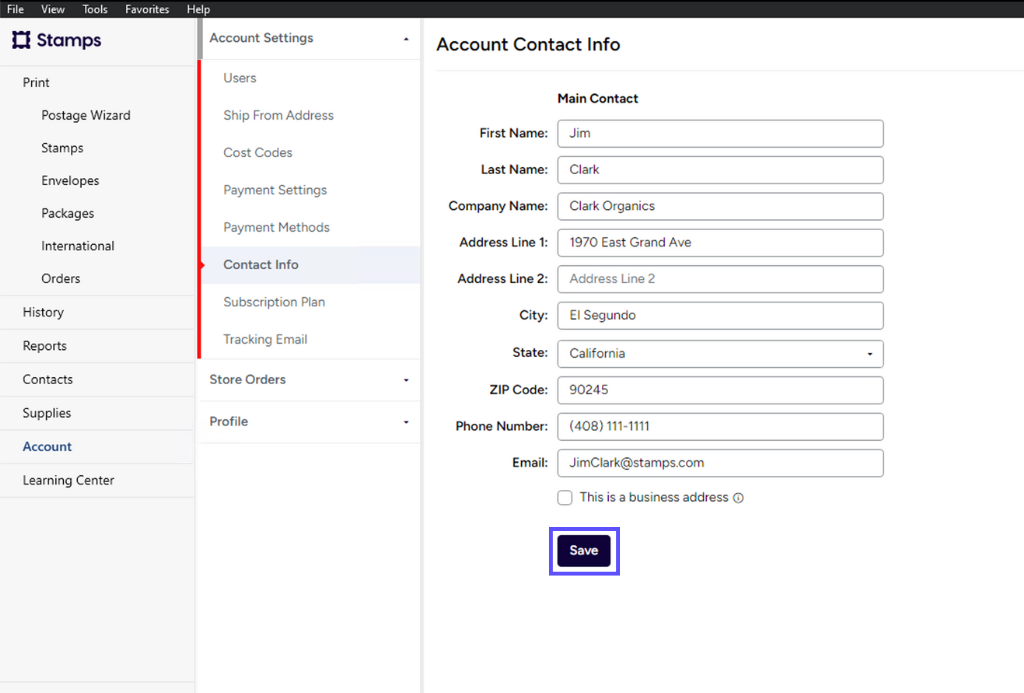Screen dimensions: 1024x693
Task: Open the Tools menu
Action: point(95,9)
